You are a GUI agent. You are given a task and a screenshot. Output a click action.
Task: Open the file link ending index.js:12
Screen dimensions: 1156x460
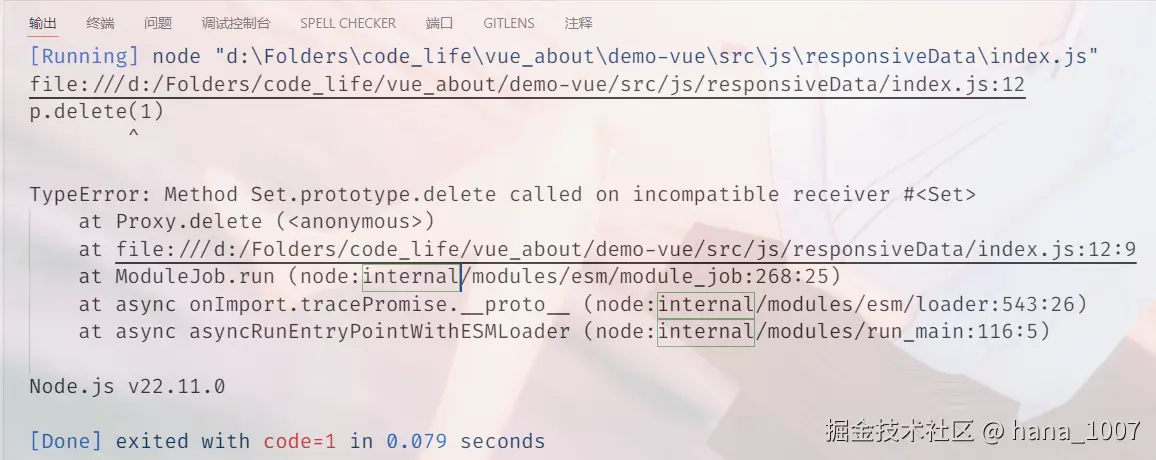(x=527, y=85)
